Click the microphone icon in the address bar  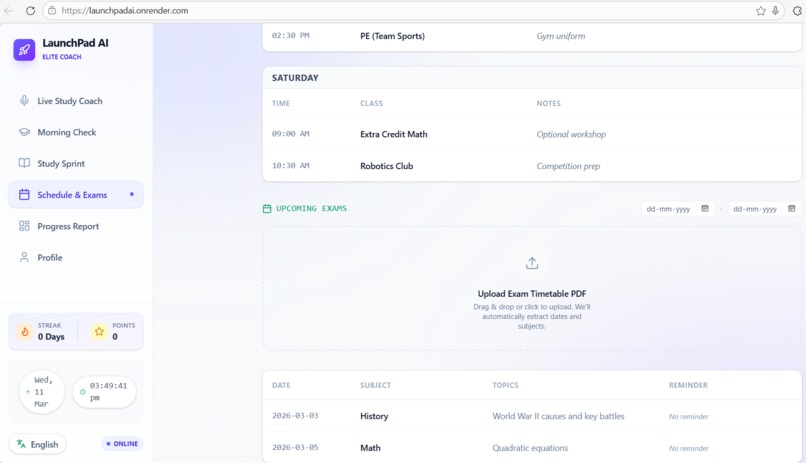point(775,11)
